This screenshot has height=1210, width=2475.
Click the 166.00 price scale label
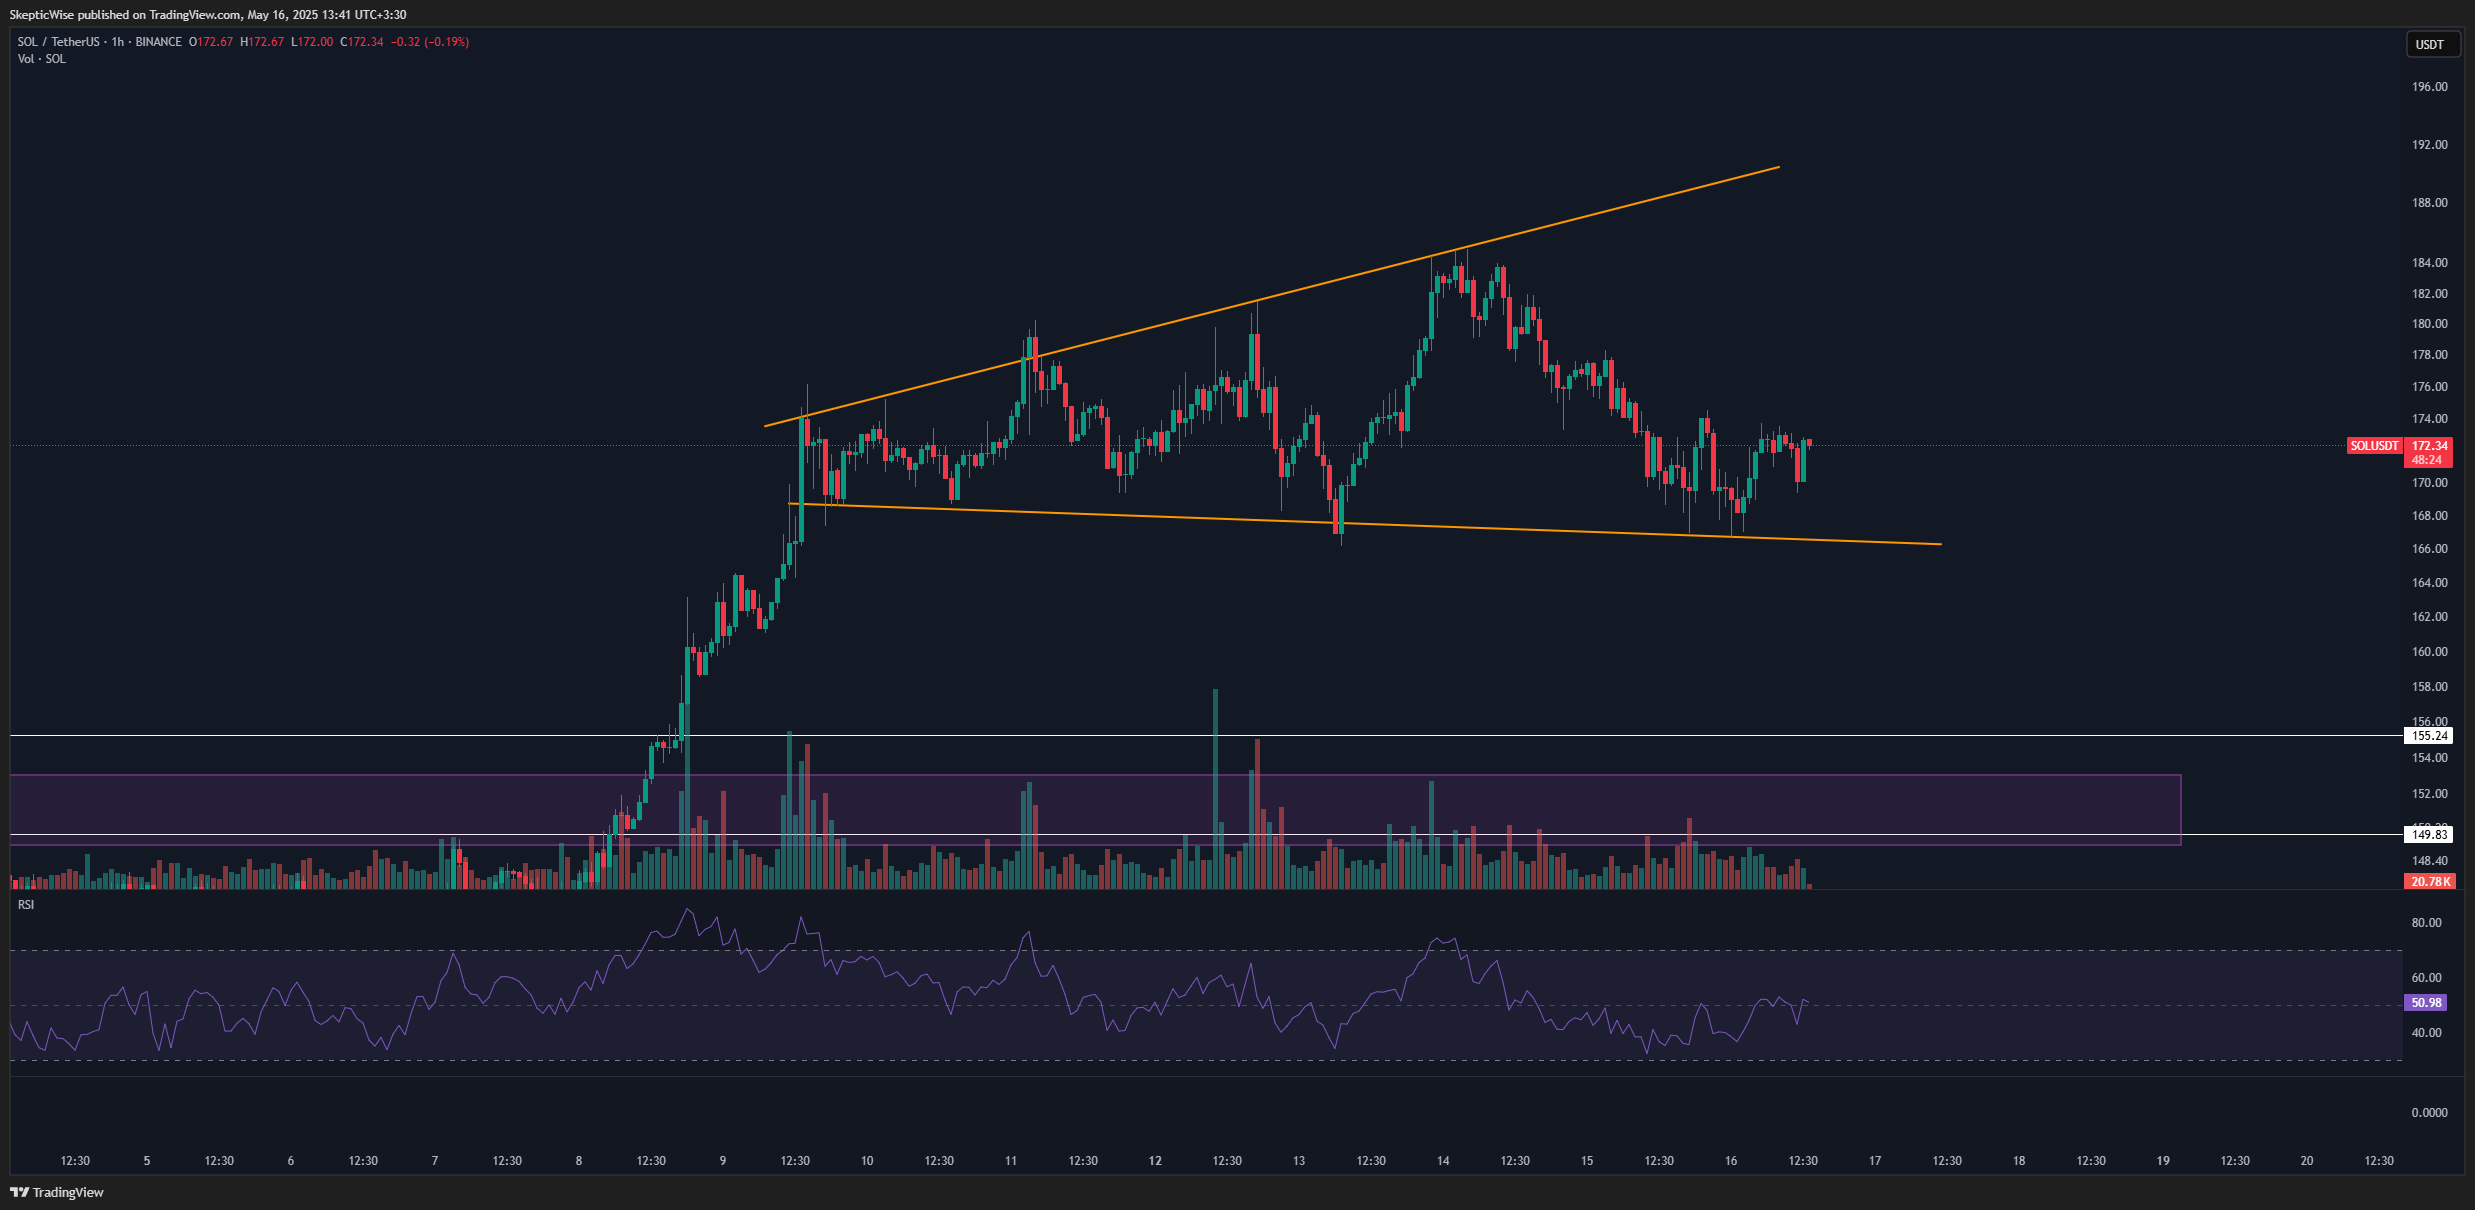(2429, 549)
